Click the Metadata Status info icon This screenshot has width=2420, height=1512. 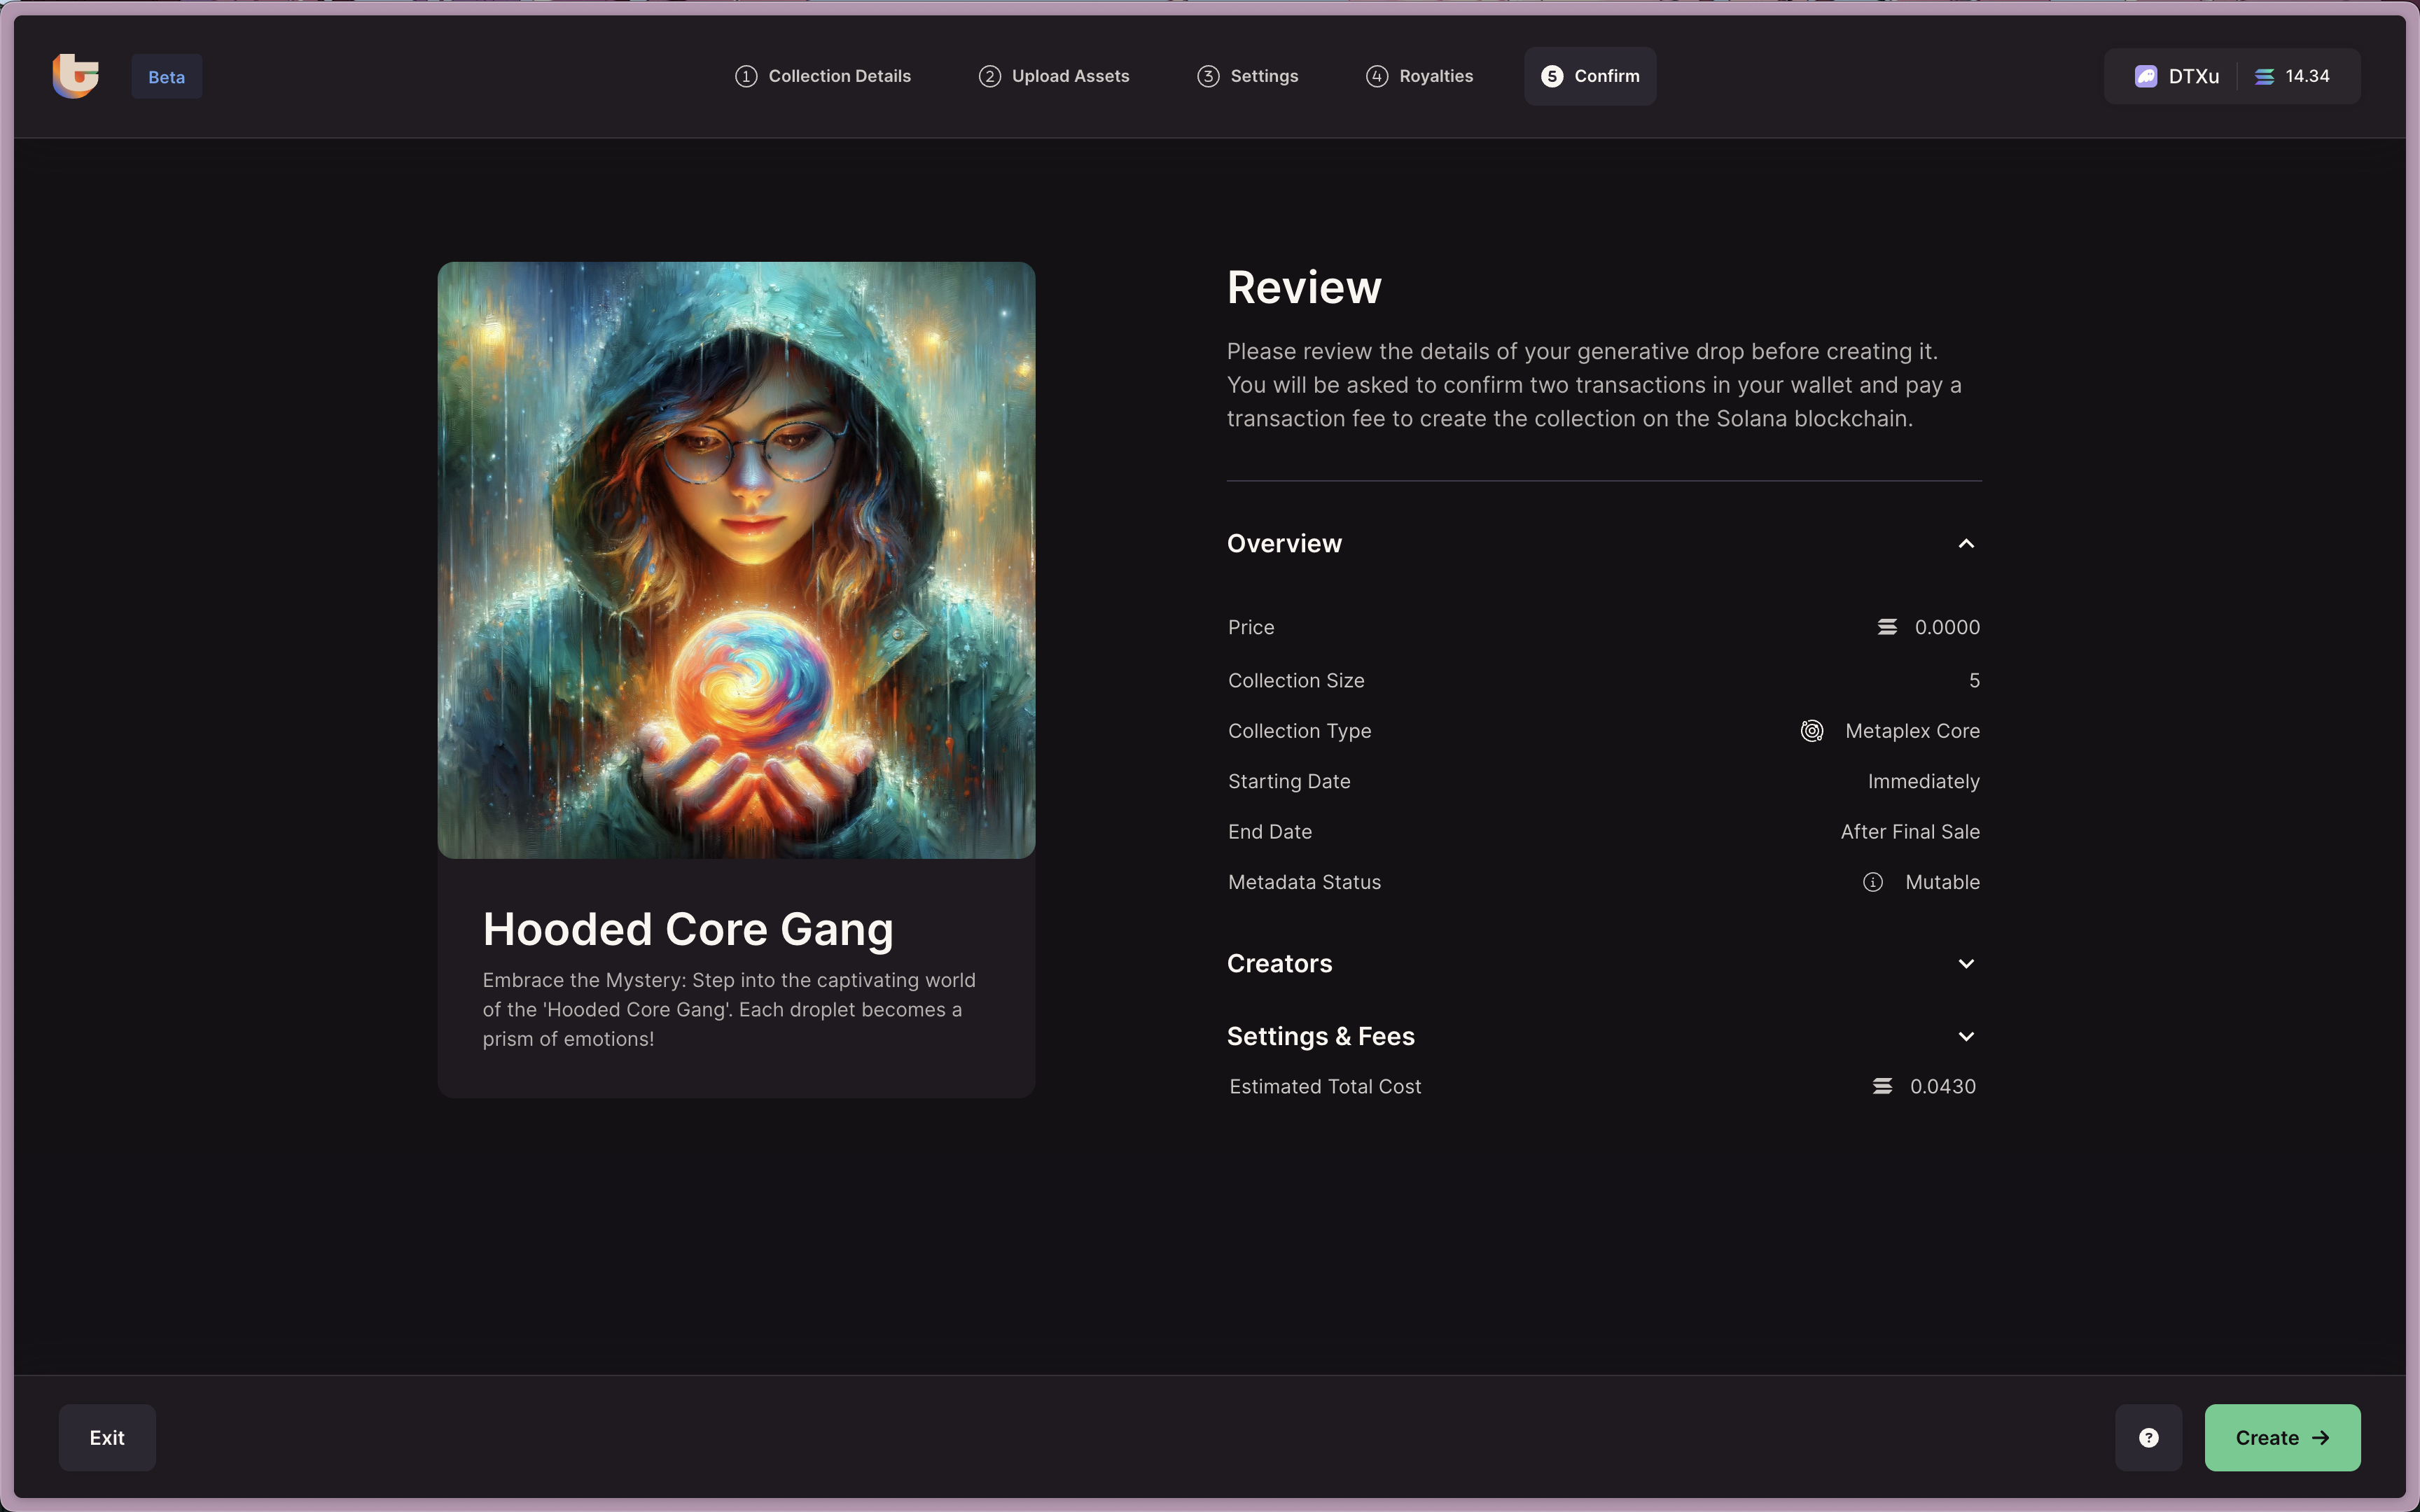tap(1872, 882)
